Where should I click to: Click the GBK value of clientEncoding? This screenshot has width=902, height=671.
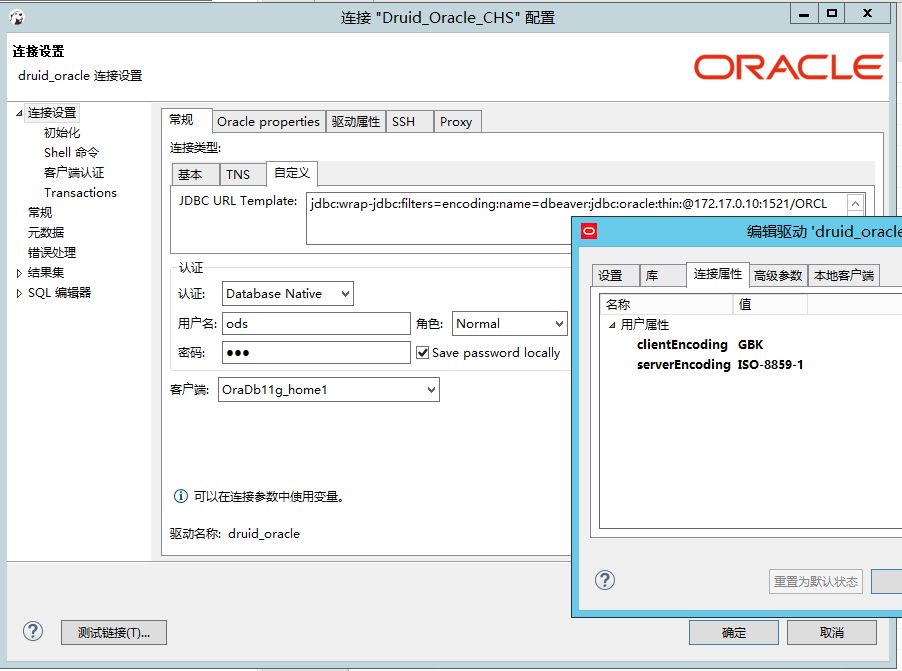tap(750, 345)
